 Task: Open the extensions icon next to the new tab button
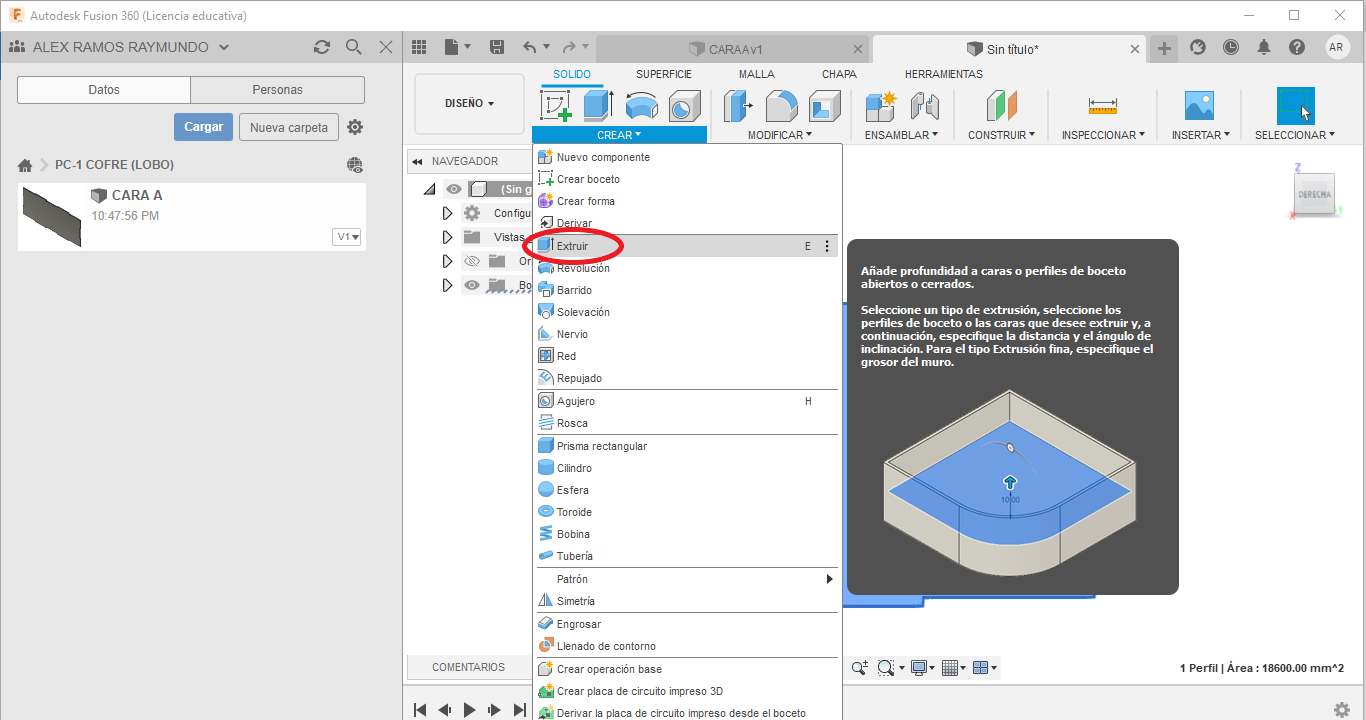pos(1198,47)
